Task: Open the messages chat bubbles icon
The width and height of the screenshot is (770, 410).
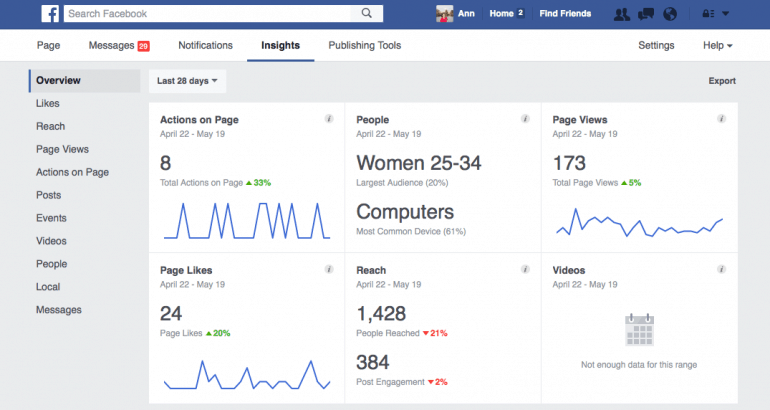Action: pos(646,14)
